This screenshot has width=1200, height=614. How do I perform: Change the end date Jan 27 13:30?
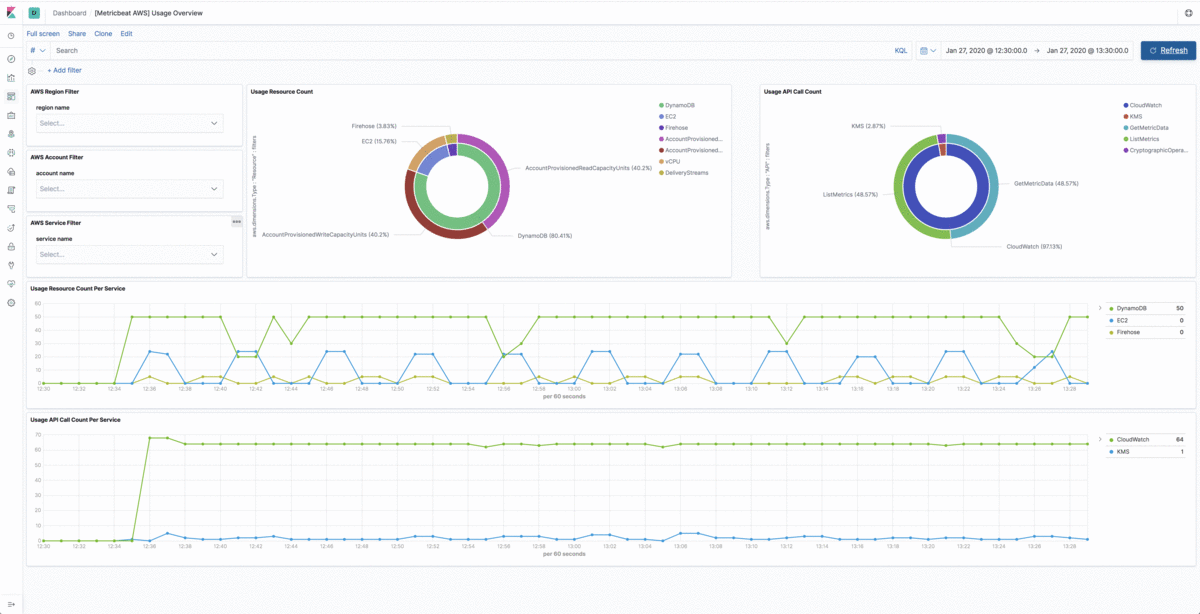click(1087, 50)
